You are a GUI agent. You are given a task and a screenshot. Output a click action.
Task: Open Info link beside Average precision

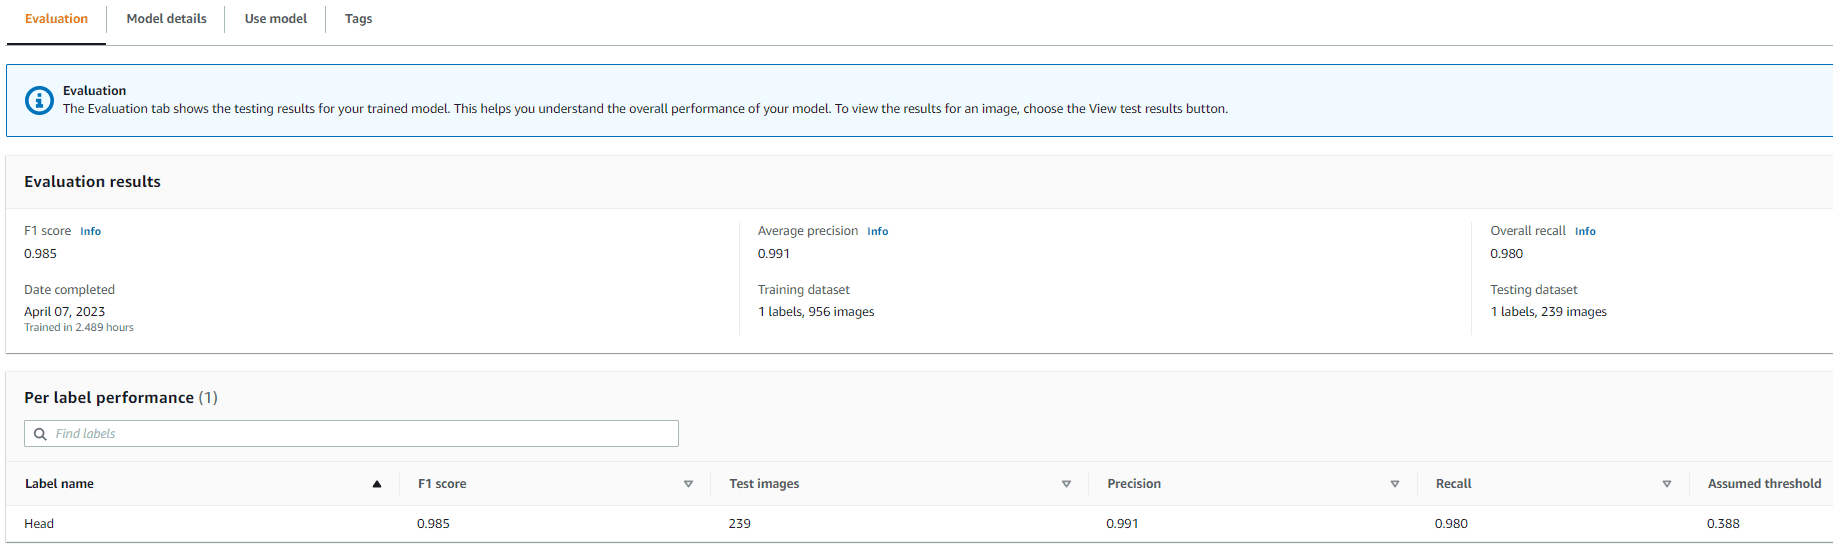[877, 231]
